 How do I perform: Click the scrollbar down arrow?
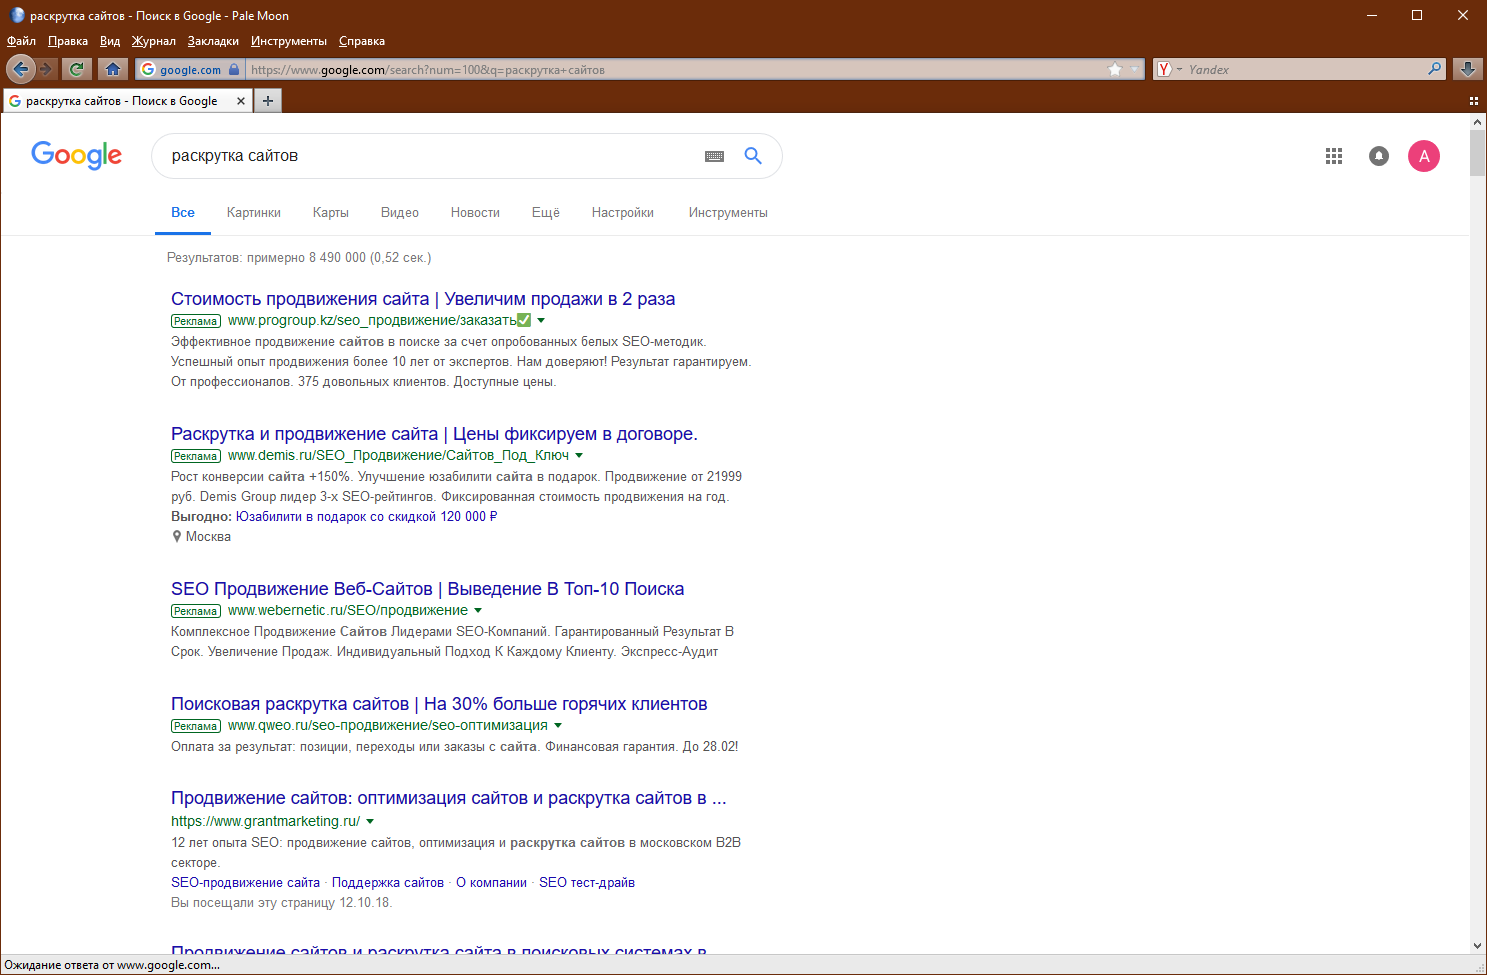1478,945
